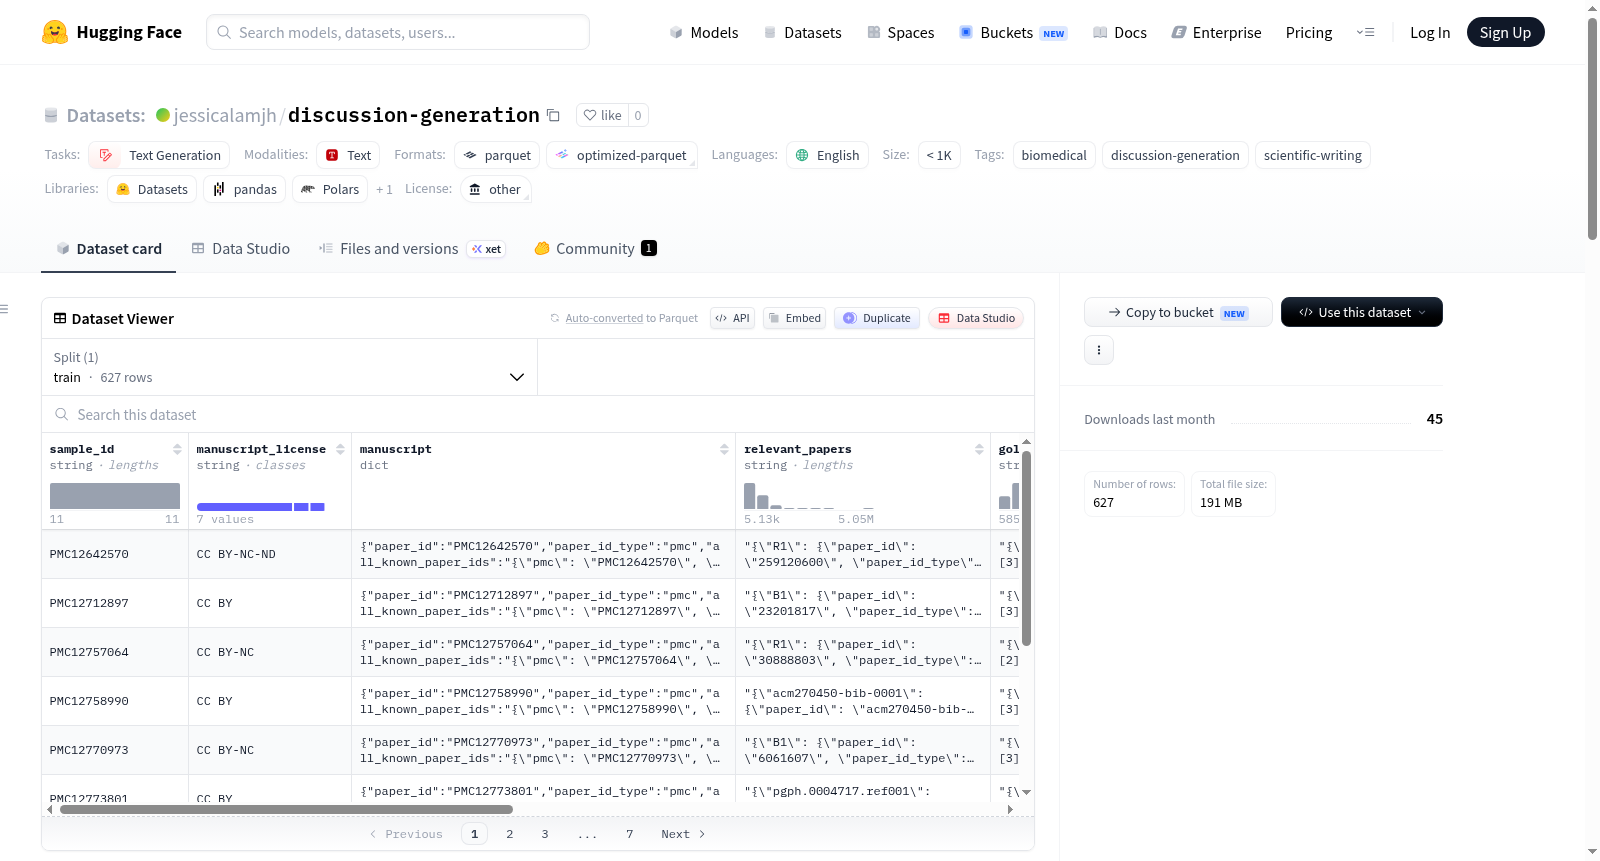Click the API button in viewer
This screenshot has width=1600, height=861.
coord(732,318)
